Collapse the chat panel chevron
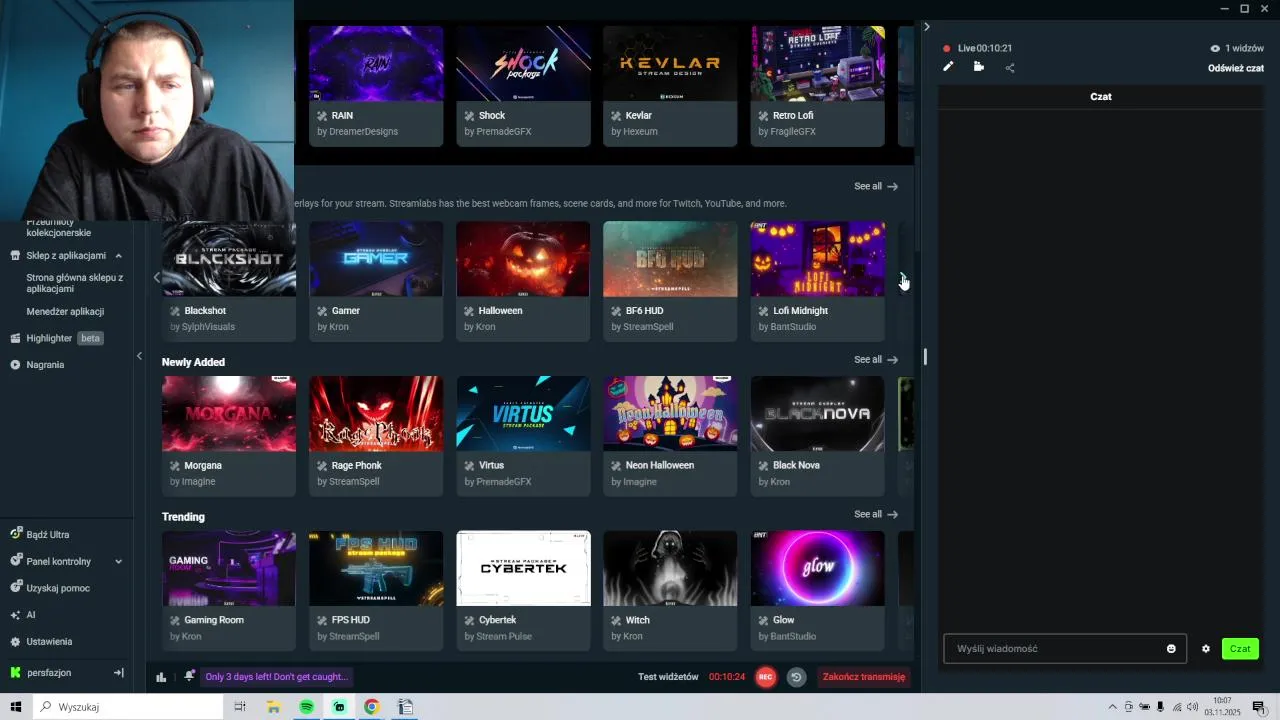Viewport: 1280px width, 720px height. (926, 27)
